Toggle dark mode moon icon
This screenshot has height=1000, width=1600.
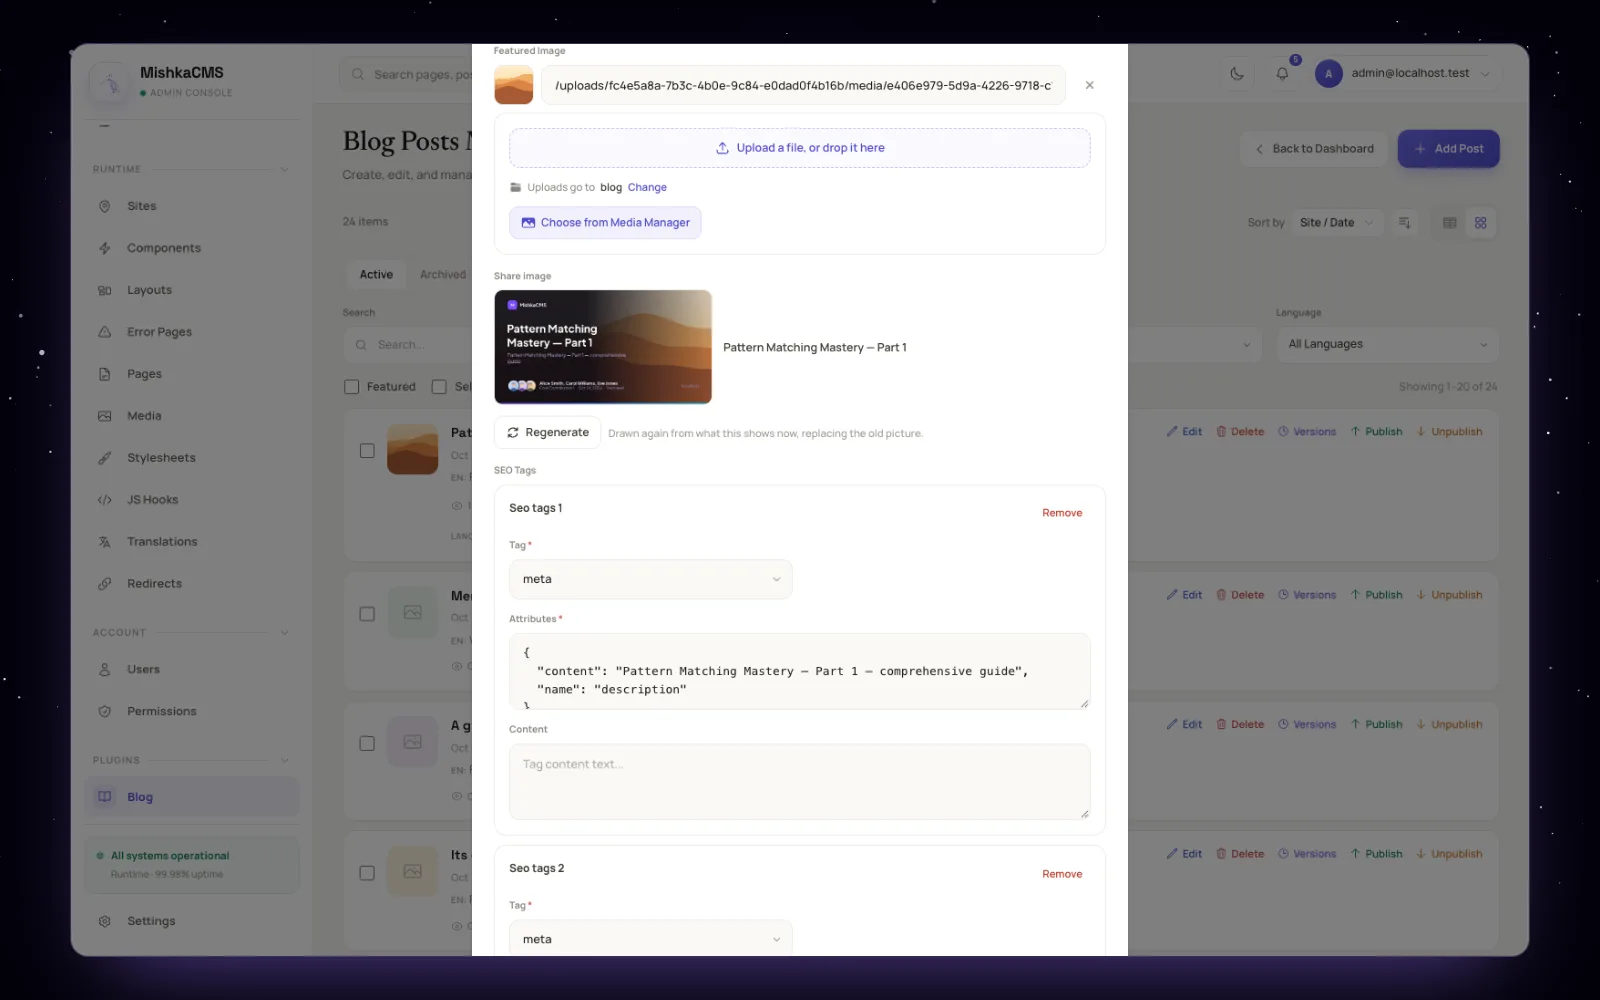1237,73
